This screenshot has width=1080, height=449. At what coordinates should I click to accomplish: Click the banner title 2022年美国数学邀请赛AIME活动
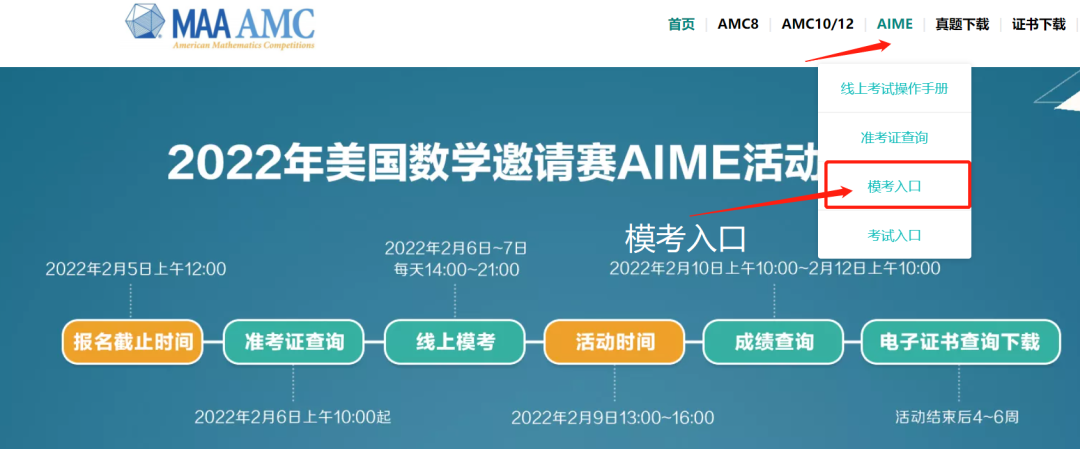(492, 163)
